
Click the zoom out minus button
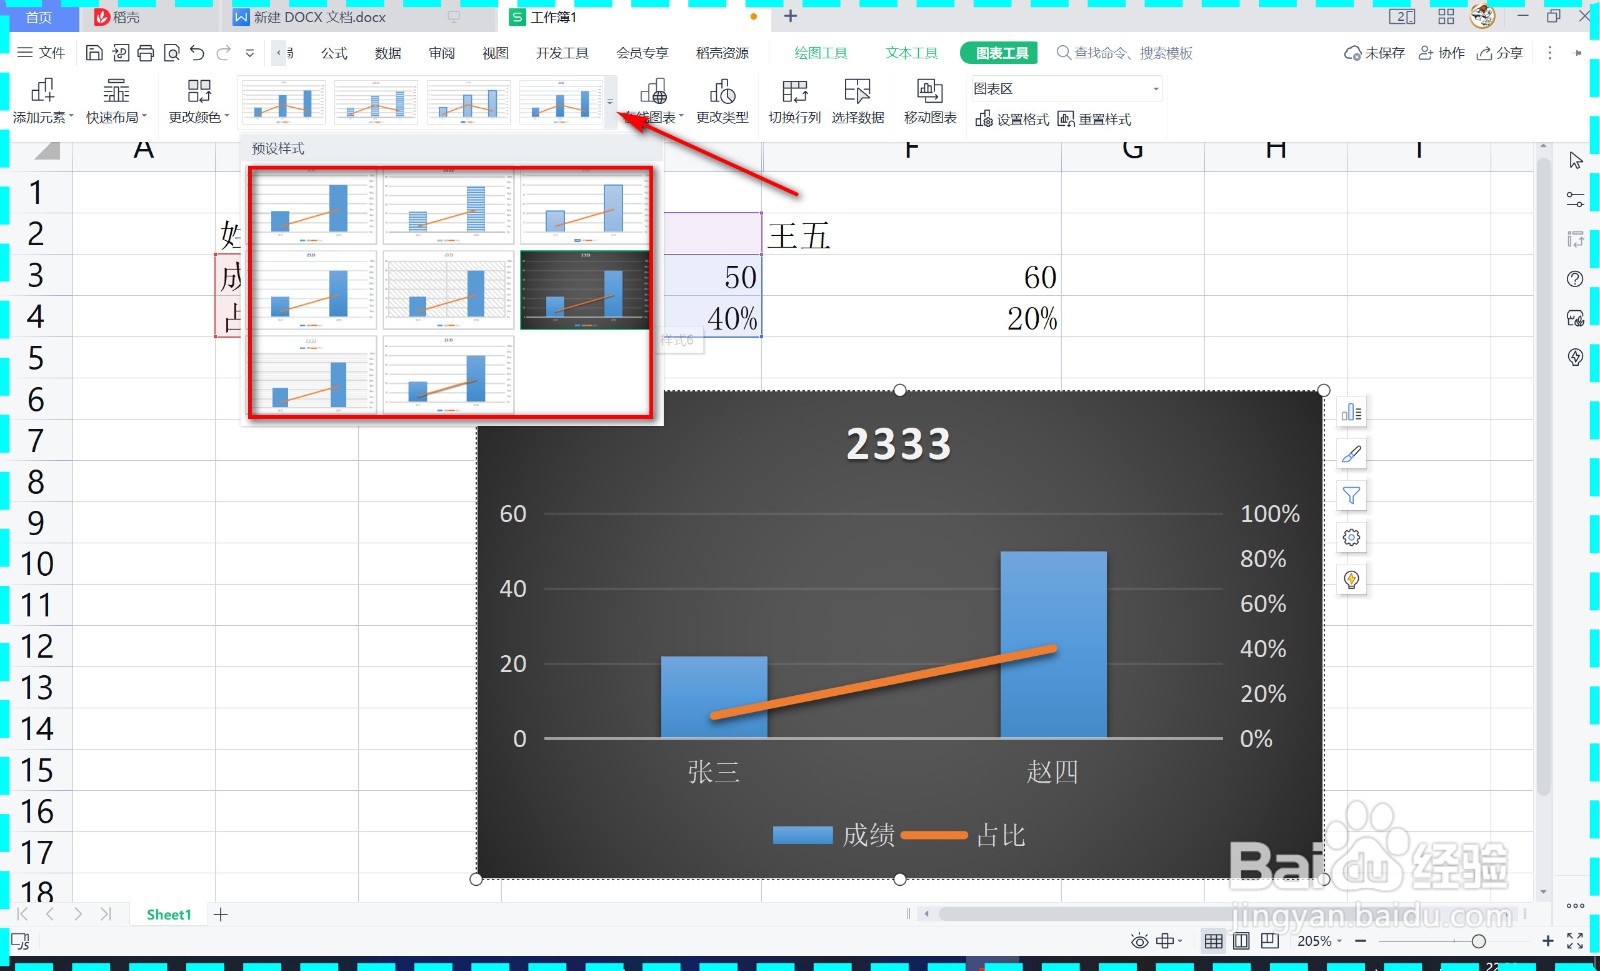[1360, 941]
